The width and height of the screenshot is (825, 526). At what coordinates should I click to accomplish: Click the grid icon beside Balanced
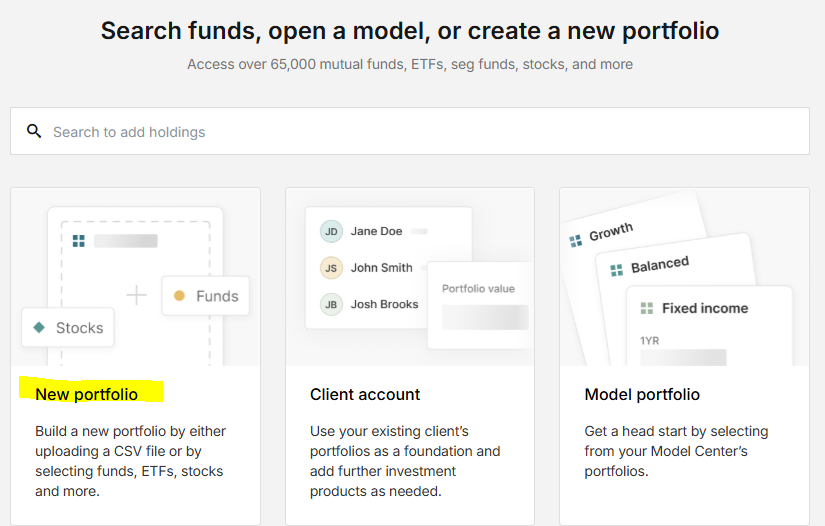pyautogui.click(x=616, y=270)
